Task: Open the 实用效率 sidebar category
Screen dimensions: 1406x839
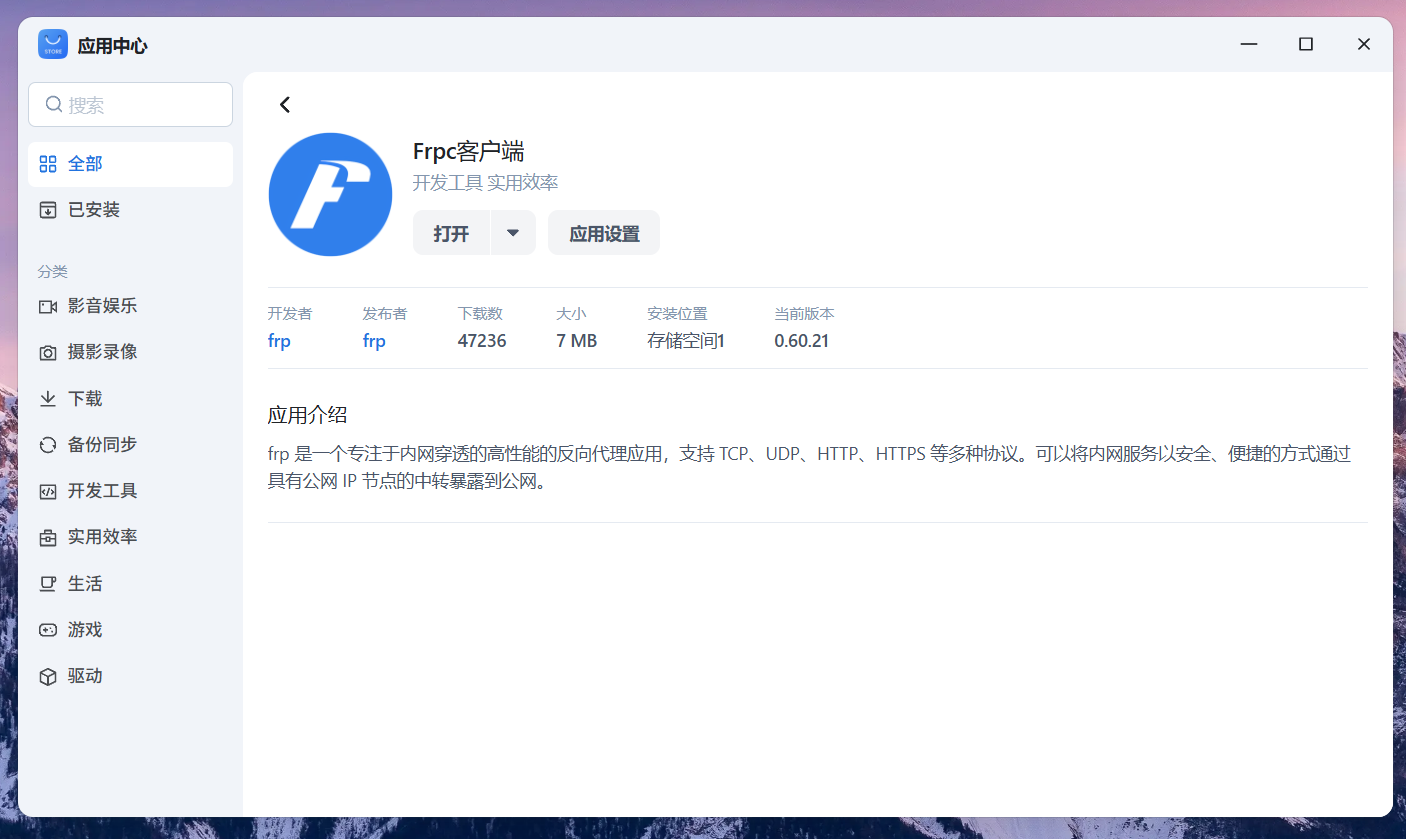Action: 130,537
